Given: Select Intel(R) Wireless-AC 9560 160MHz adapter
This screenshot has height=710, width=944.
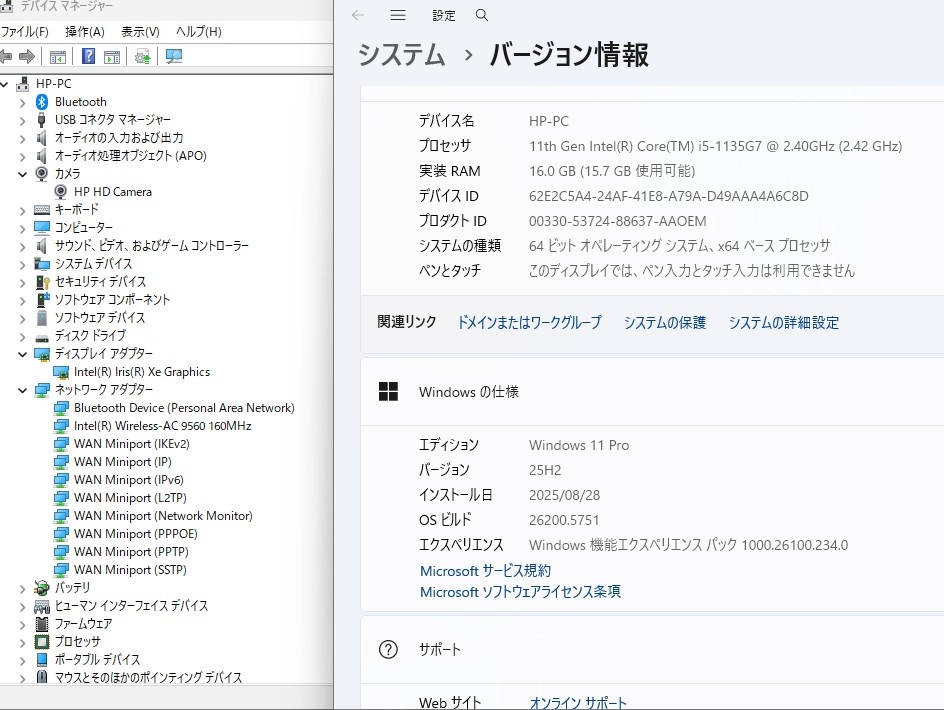Looking at the screenshot, I should (x=162, y=425).
